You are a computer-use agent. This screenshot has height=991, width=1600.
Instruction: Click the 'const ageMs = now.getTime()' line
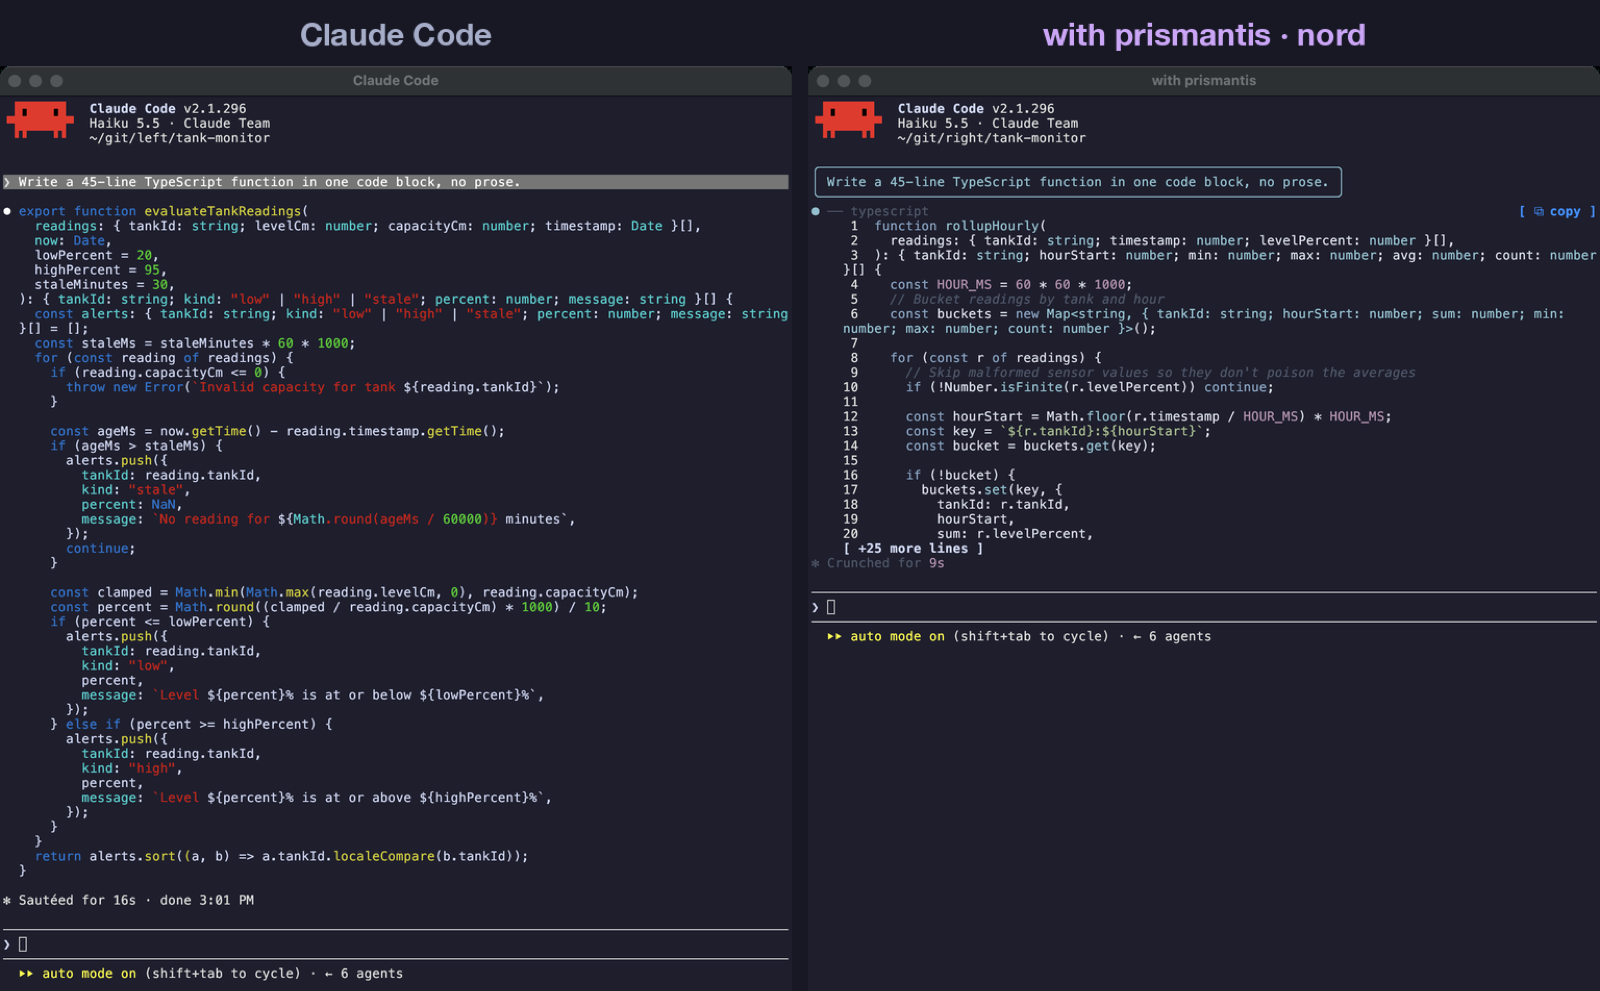[278, 431]
